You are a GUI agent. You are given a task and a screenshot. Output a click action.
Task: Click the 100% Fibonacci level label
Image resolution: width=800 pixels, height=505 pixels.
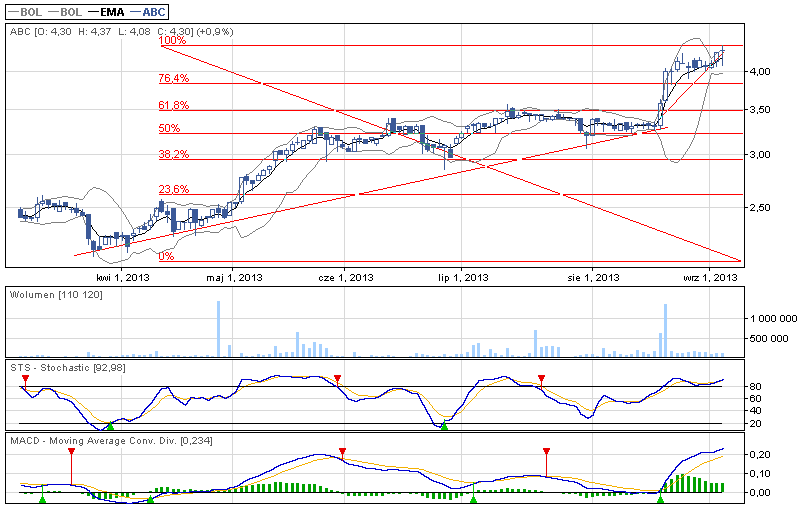point(172,40)
